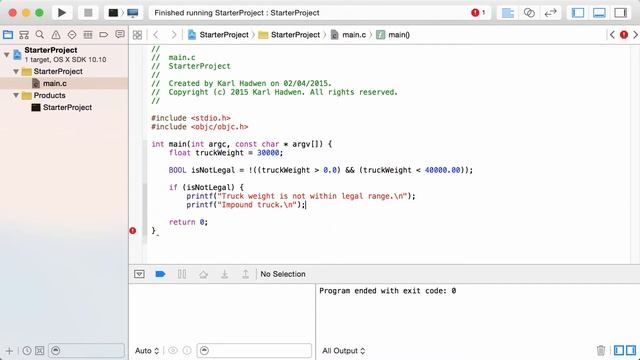Run the project with the Play button
This screenshot has width=640, height=360.
[x=62, y=13]
